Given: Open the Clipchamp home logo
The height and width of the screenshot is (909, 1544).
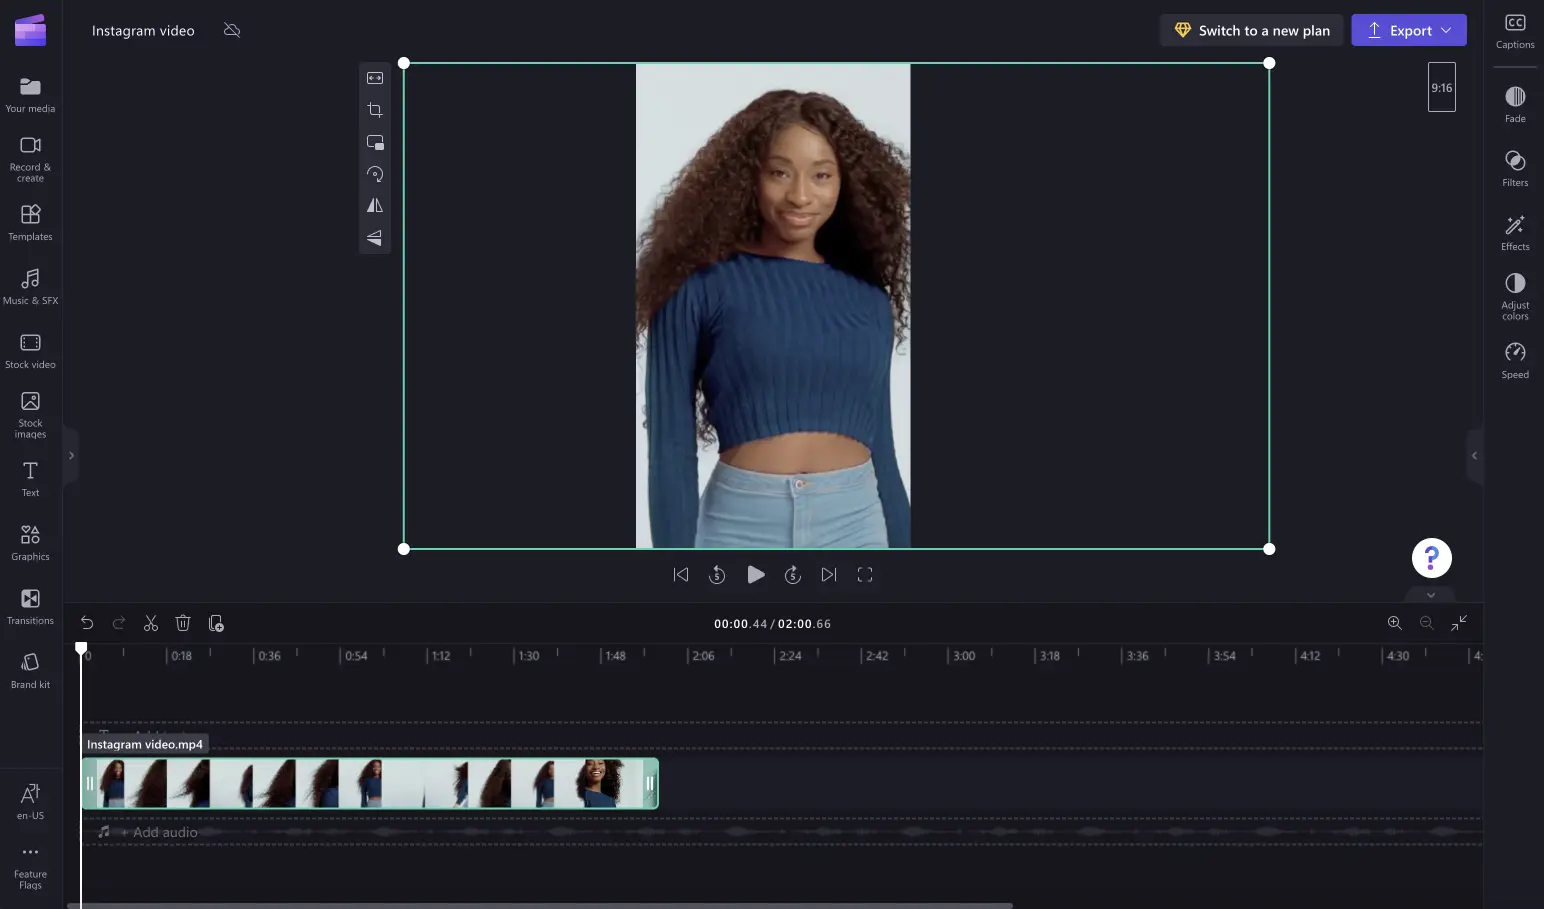Looking at the screenshot, I should pyautogui.click(x=30, y=30).
